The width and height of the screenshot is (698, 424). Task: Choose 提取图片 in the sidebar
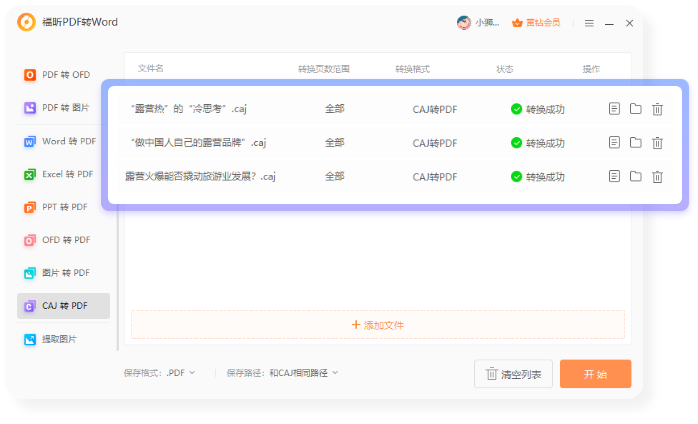pos(64,339)
